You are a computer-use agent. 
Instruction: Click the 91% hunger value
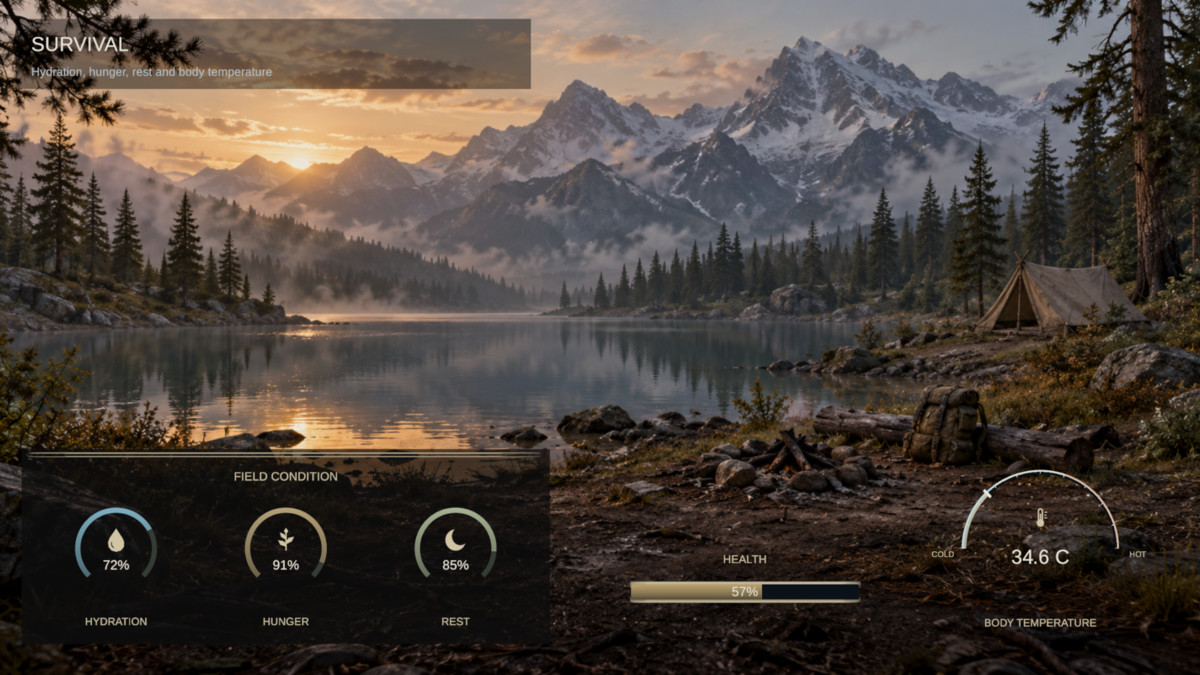point(286,565)
